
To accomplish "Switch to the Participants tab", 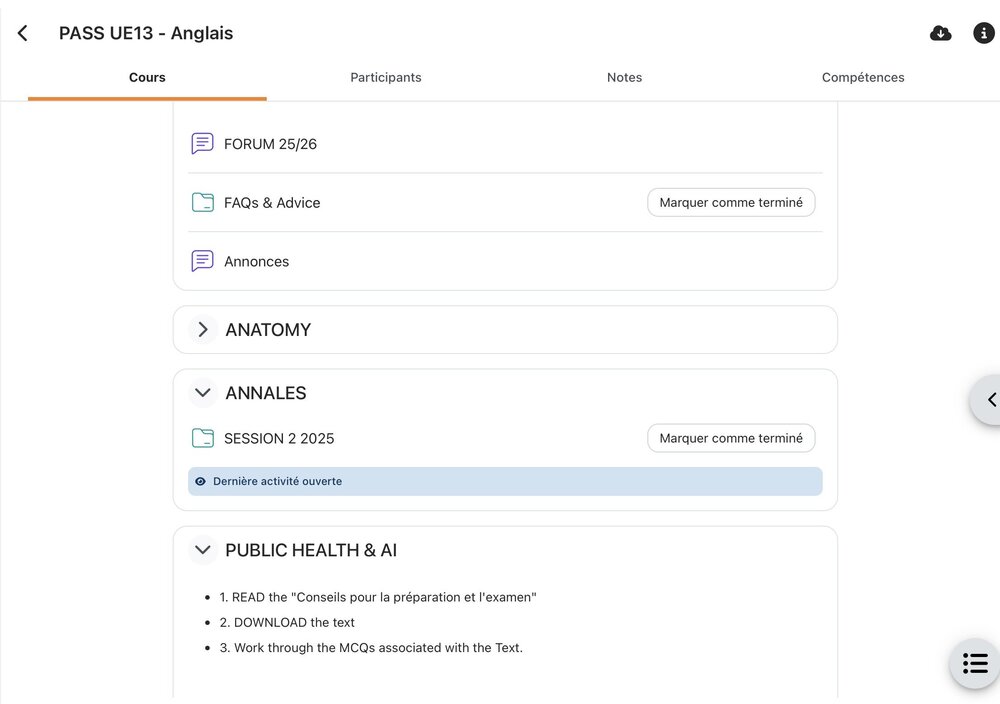I will (386, 77).
